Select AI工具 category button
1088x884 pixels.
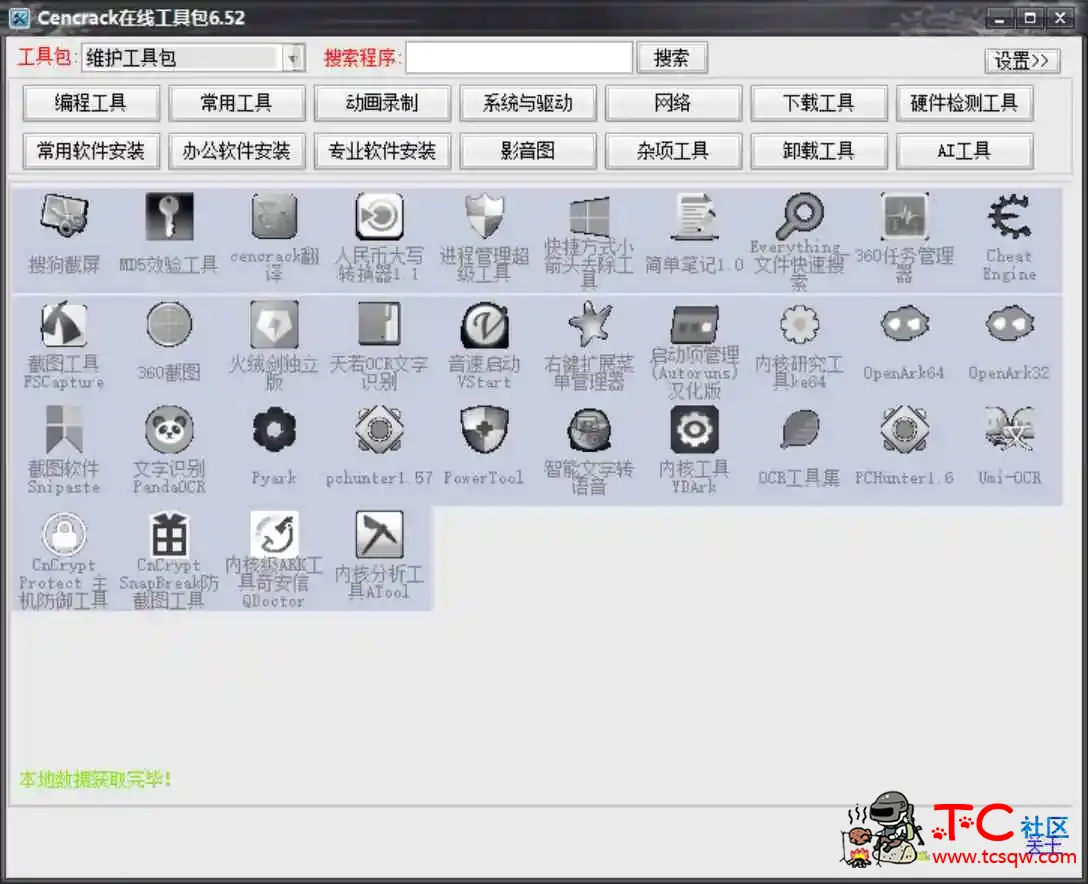coord(964,151)
